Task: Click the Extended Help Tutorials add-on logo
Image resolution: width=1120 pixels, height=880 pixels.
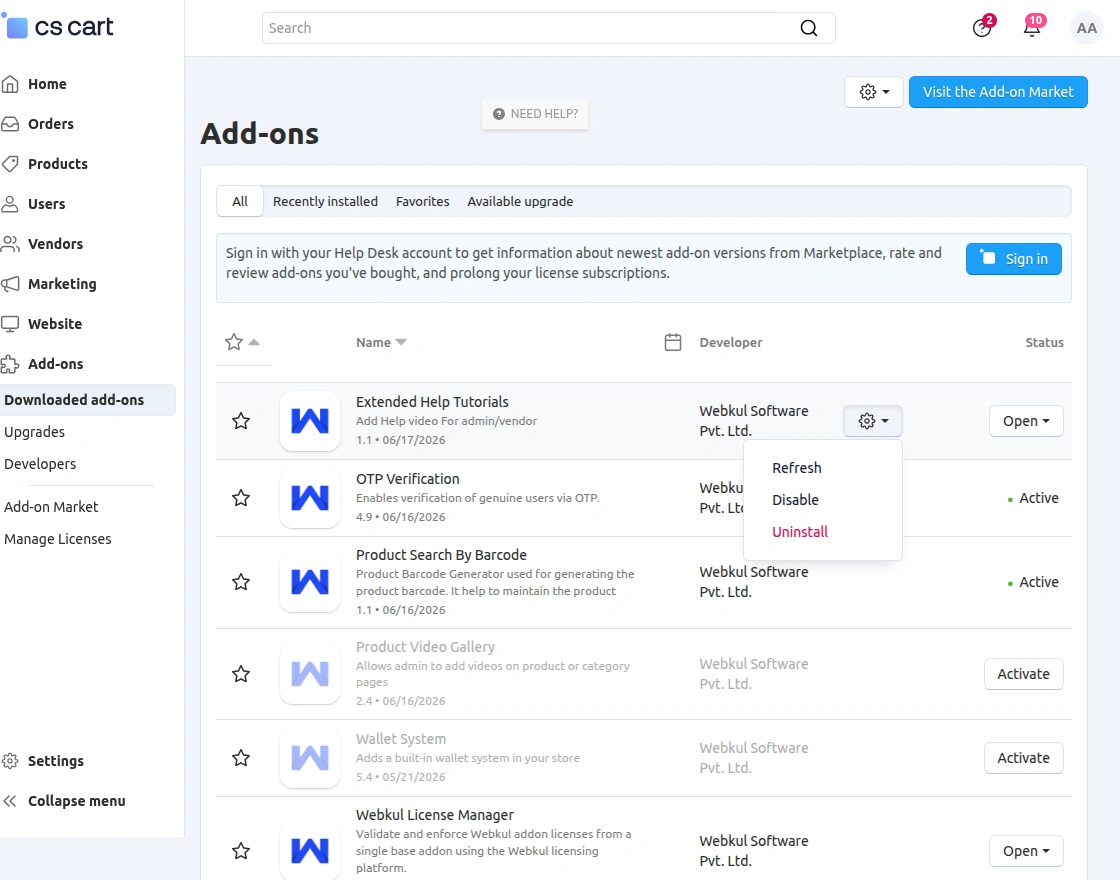Action: (310, 421)
